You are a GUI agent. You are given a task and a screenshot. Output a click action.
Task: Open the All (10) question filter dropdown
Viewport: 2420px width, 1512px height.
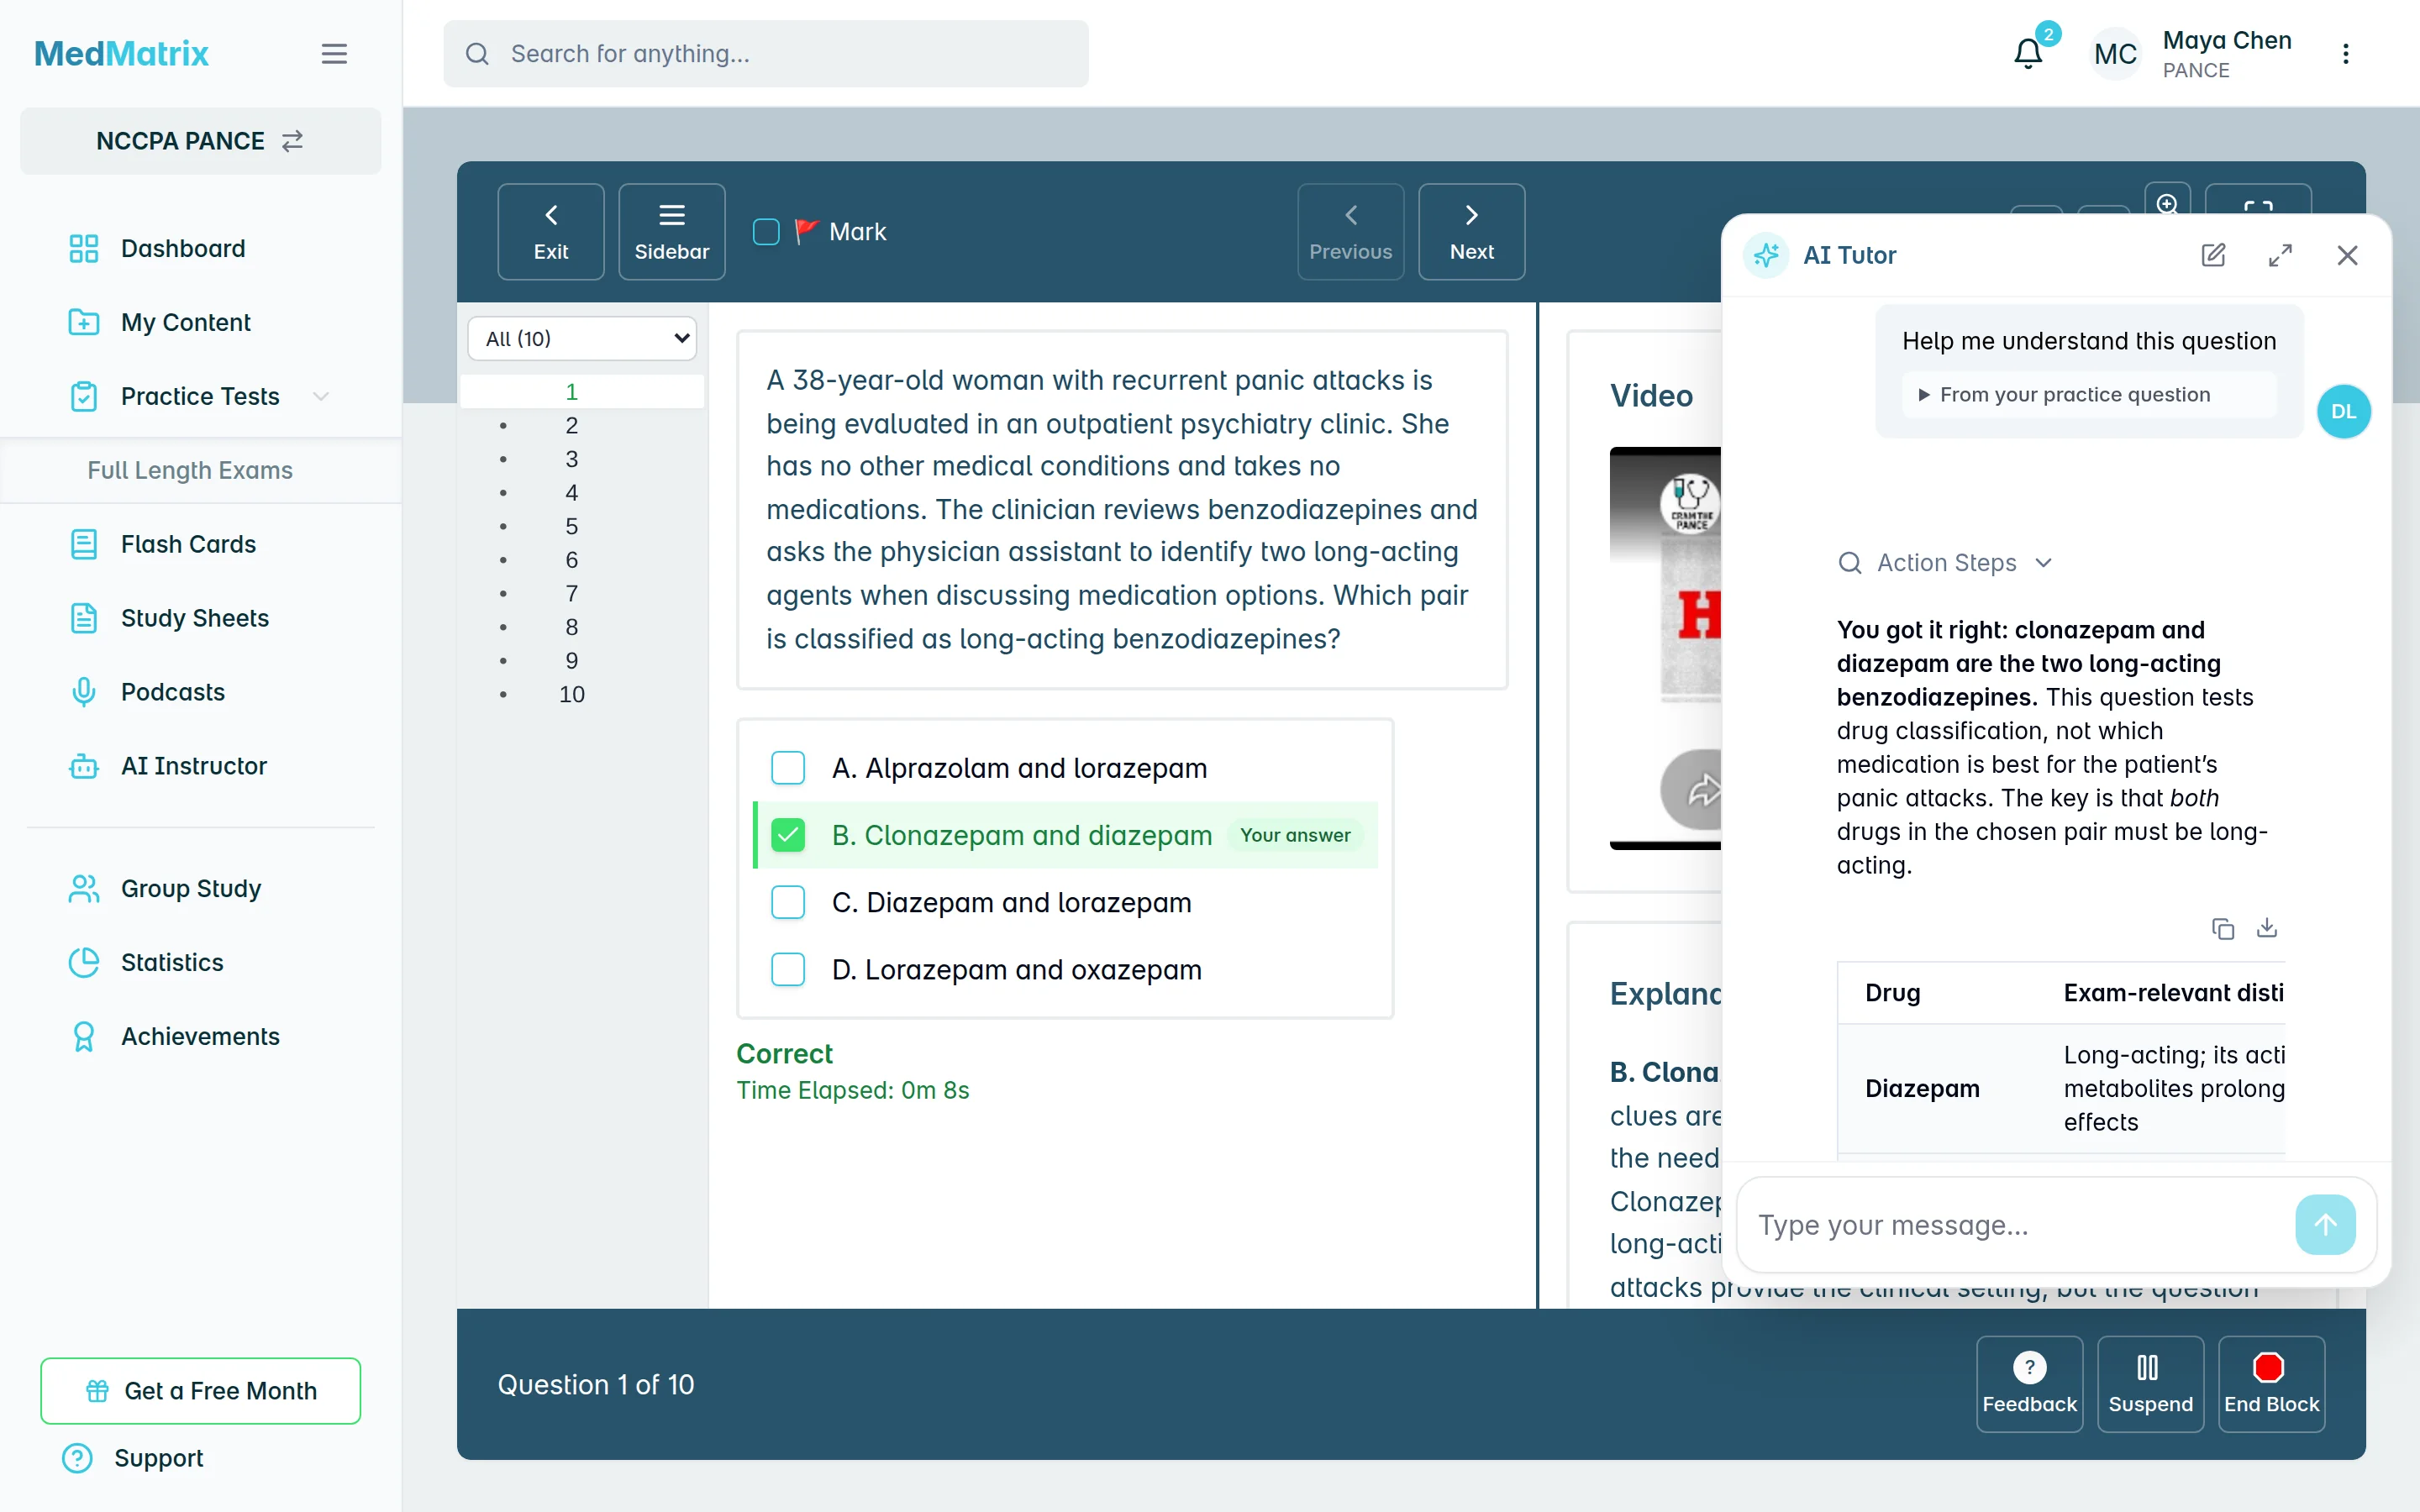click(582, 339)
